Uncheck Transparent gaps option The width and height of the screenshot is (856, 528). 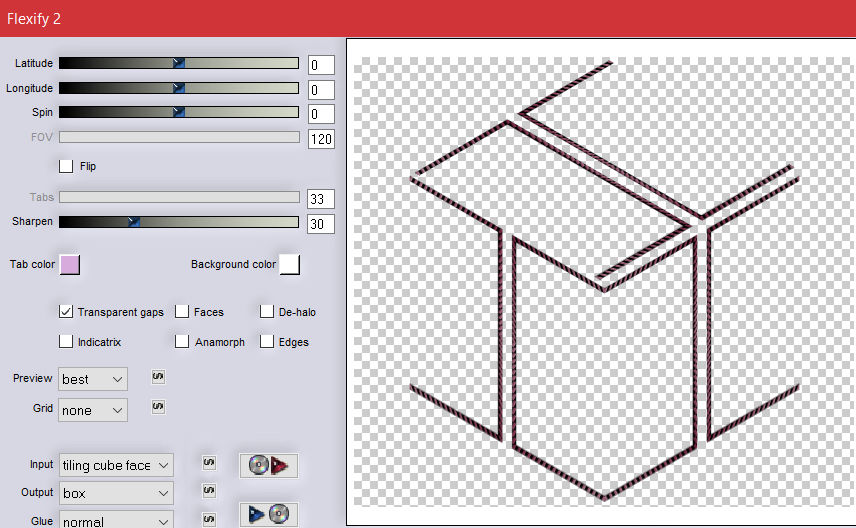[66, 312]
